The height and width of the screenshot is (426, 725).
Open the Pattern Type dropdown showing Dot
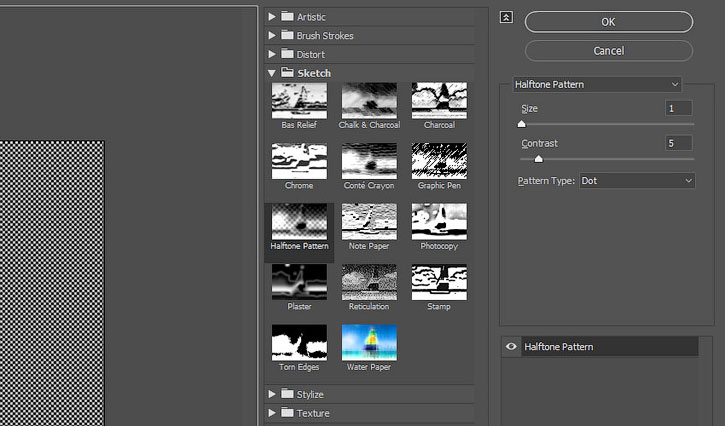coord(637,180)
